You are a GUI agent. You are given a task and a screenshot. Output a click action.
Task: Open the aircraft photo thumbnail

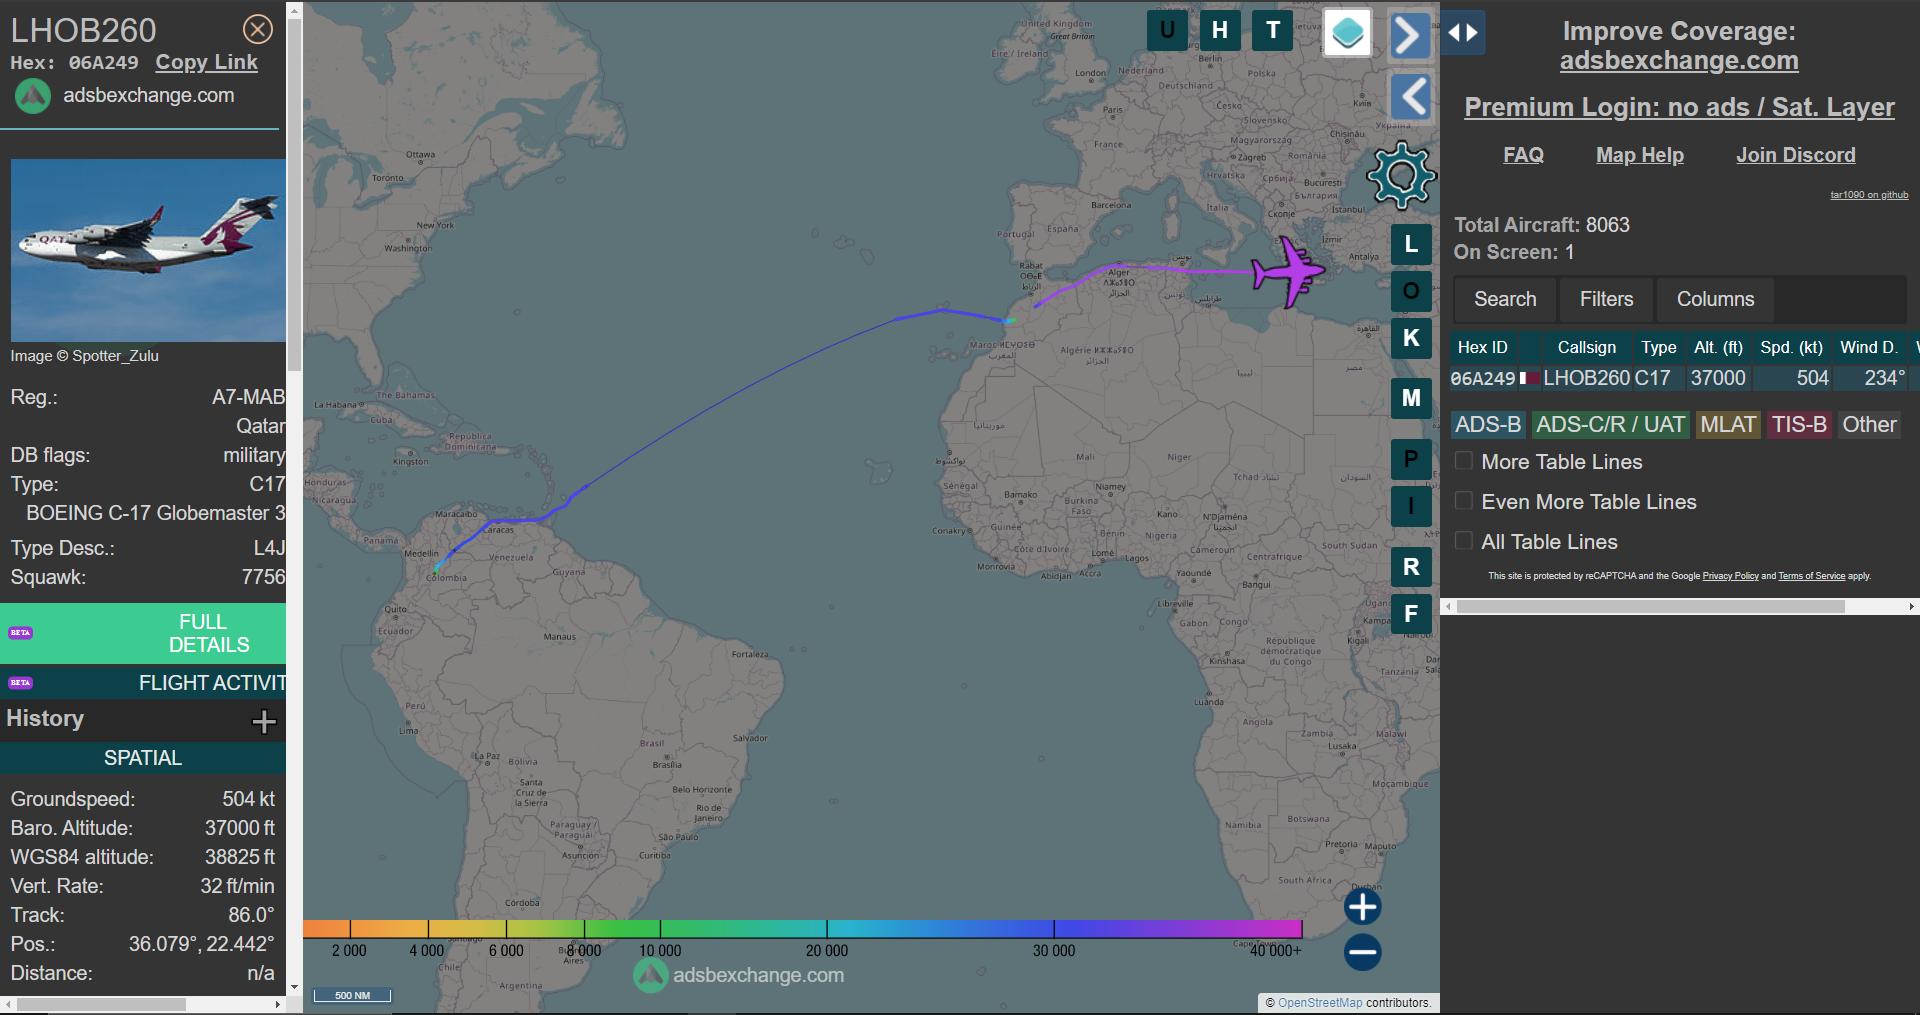click(x=148, y=250)
